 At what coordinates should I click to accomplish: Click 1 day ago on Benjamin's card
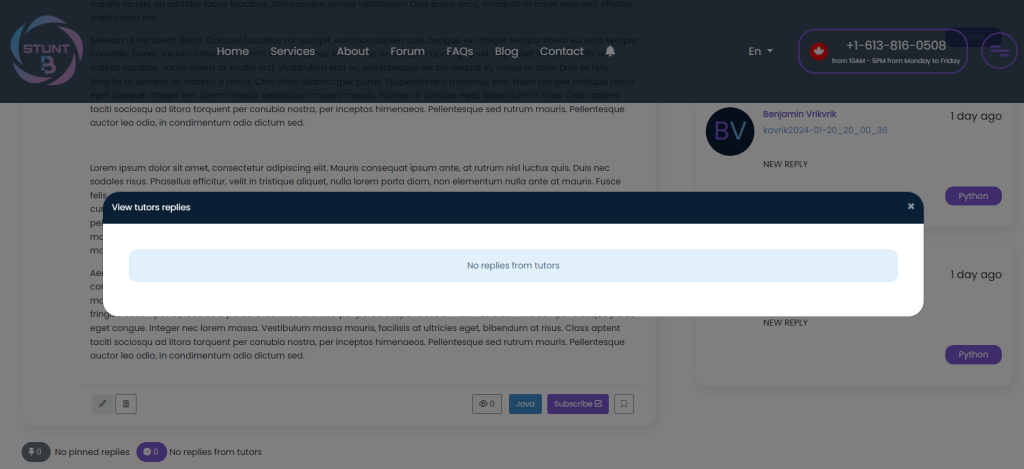click(x=976, y=116)
